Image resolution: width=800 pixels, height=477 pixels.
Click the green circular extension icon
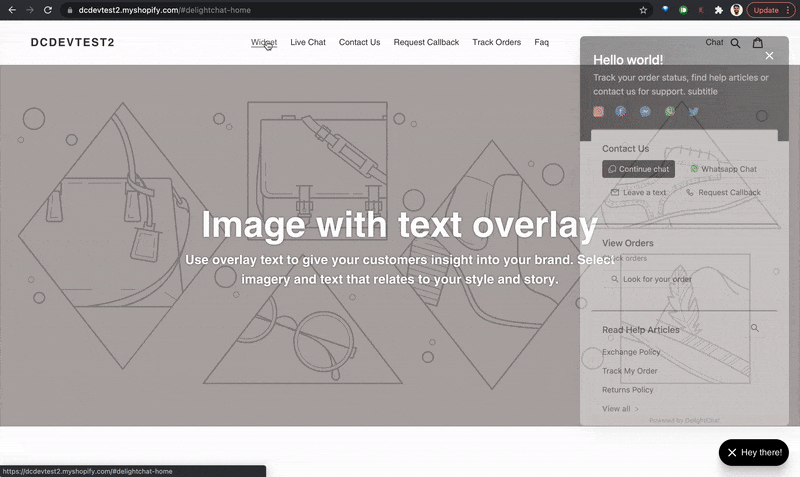tap(683, 10)
